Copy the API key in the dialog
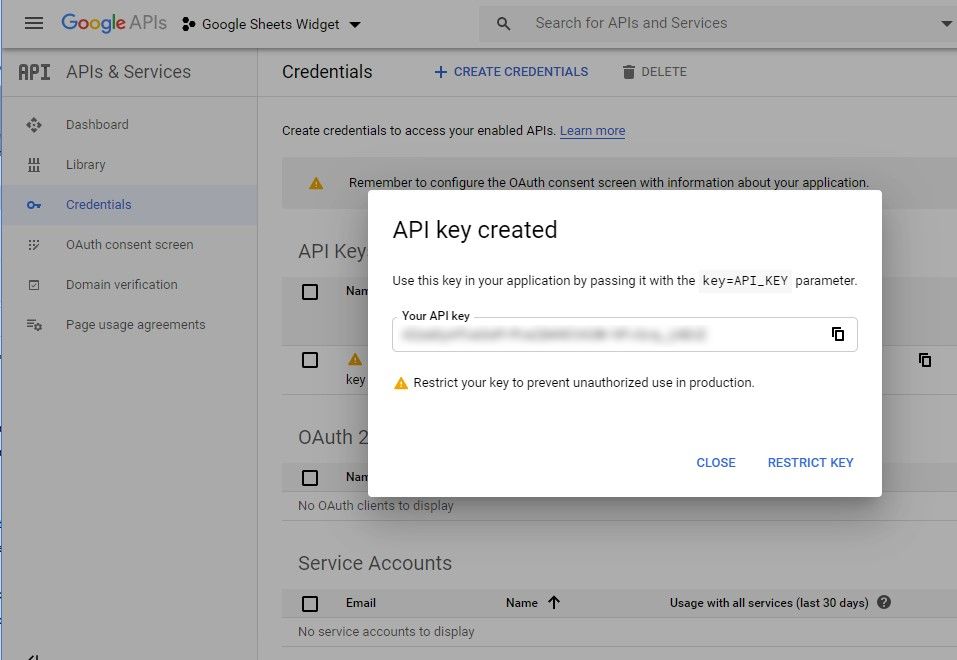The image size is (957, 660). tap(838, 334)
